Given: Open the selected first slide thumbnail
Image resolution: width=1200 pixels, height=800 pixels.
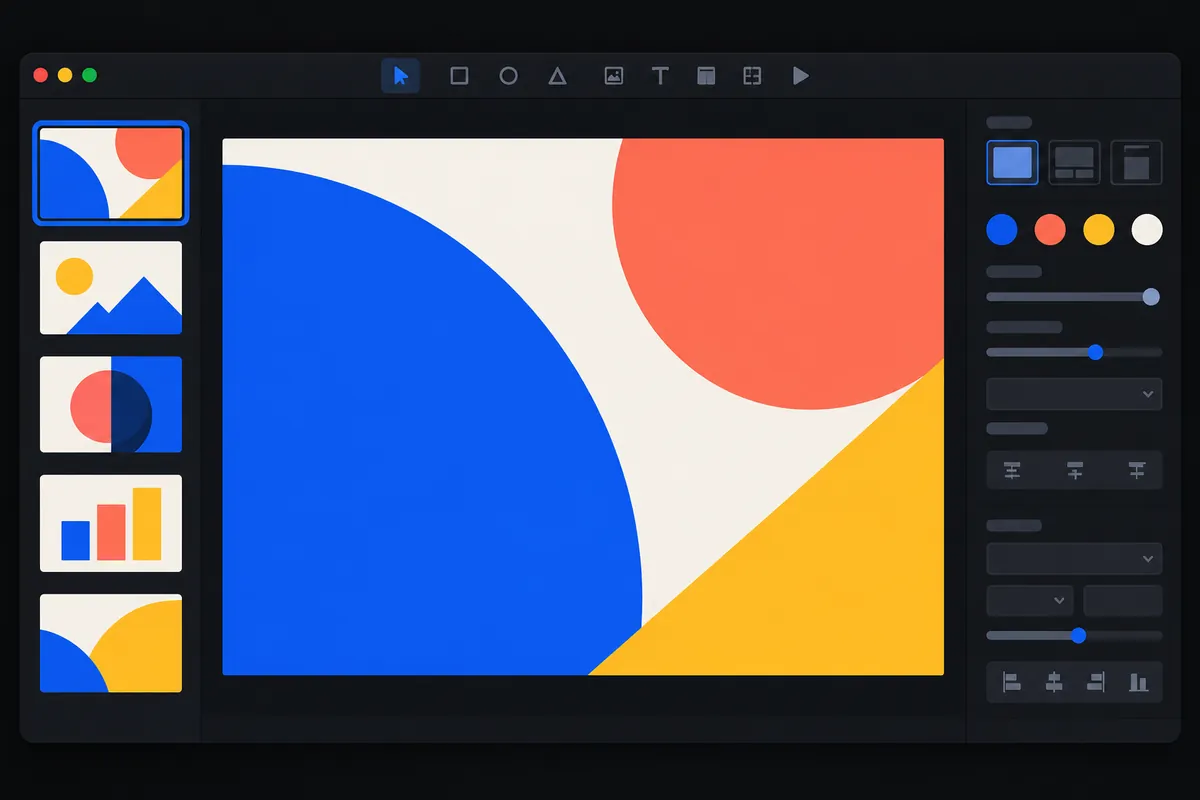Looking at the screenshot, I should (111, 173).
